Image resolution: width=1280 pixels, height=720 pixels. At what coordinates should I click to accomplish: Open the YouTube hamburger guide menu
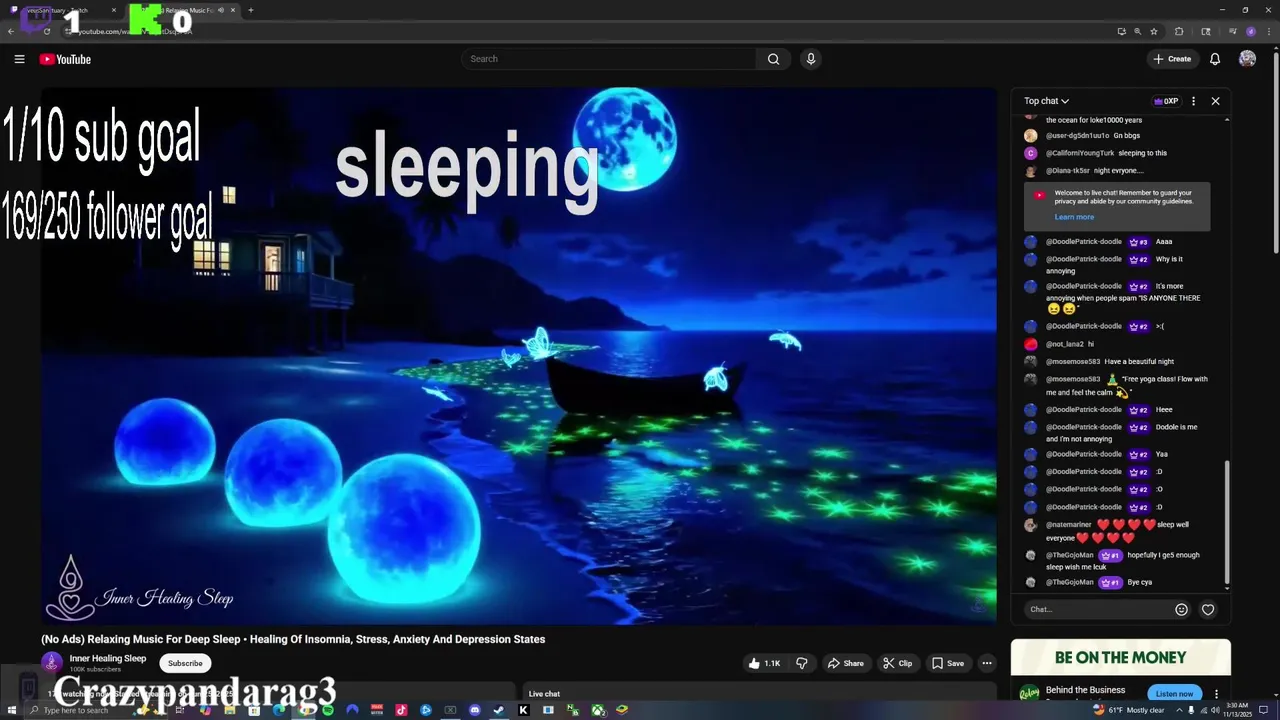pos(19,59)
